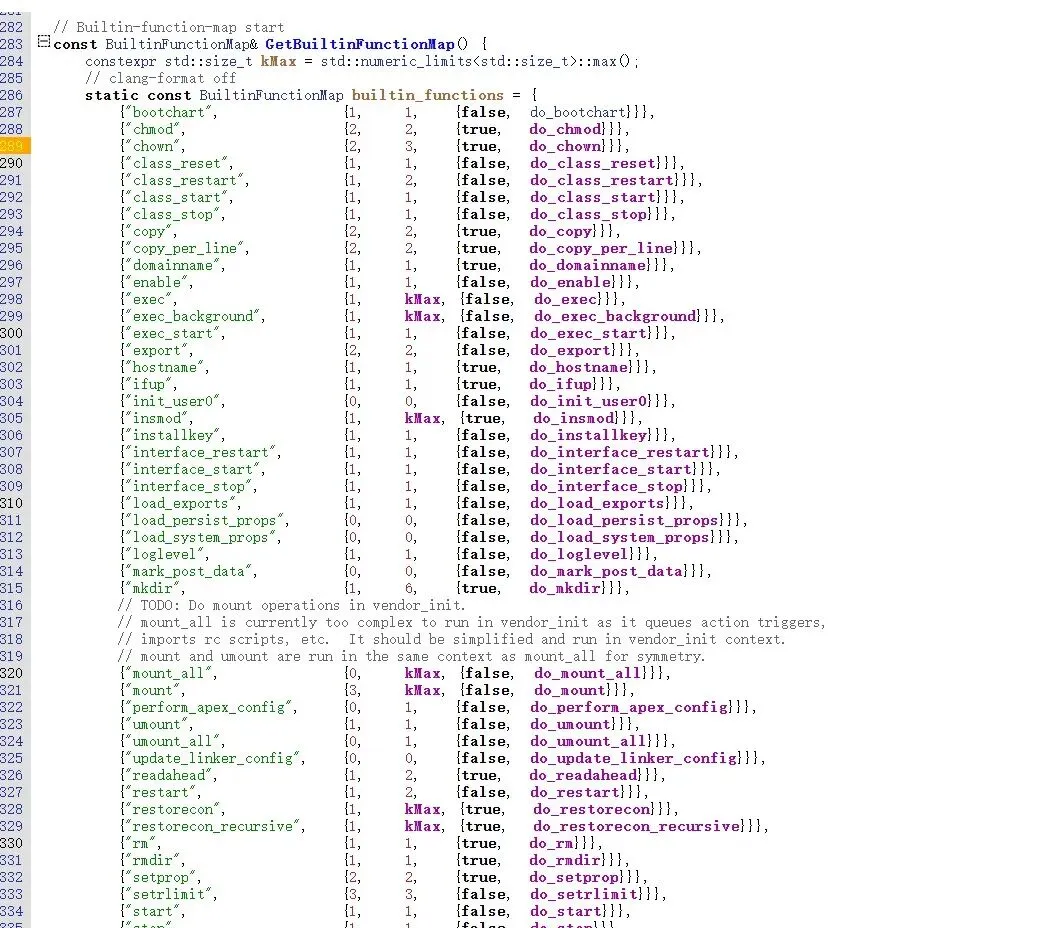Image resolution: width=1064 pixels, height=928 pixels.
Task: Click do_exec_background function reference
Action: (x=615, y=316)
